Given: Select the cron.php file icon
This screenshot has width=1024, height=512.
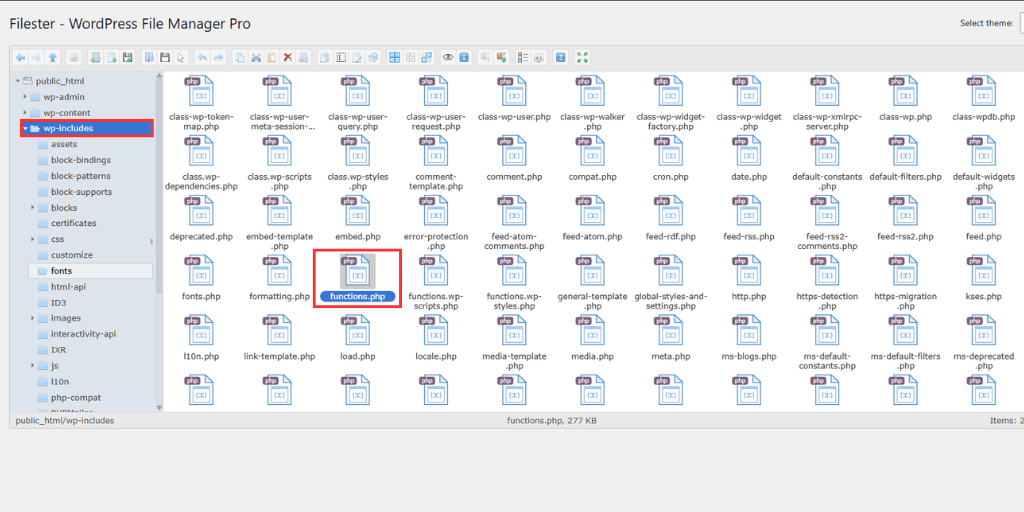Looking at the screenshot, I should (671, 152).
